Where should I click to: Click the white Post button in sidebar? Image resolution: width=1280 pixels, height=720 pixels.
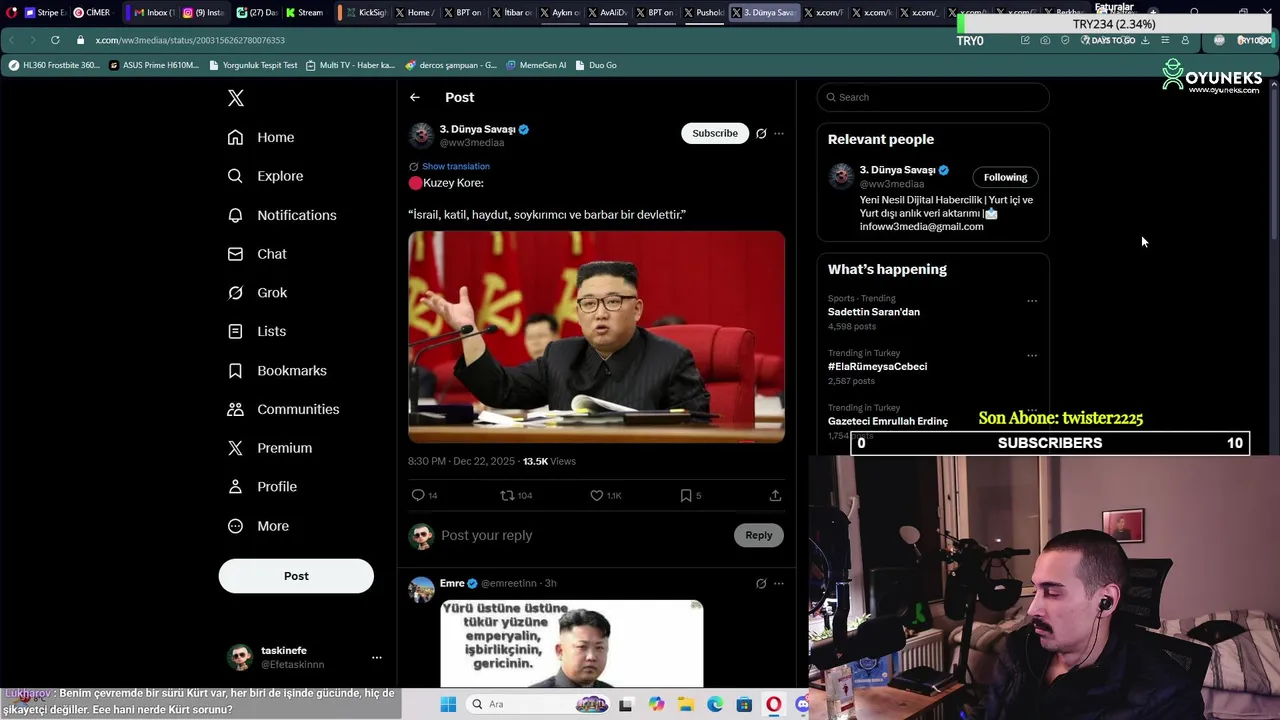[x=296, y=576]
